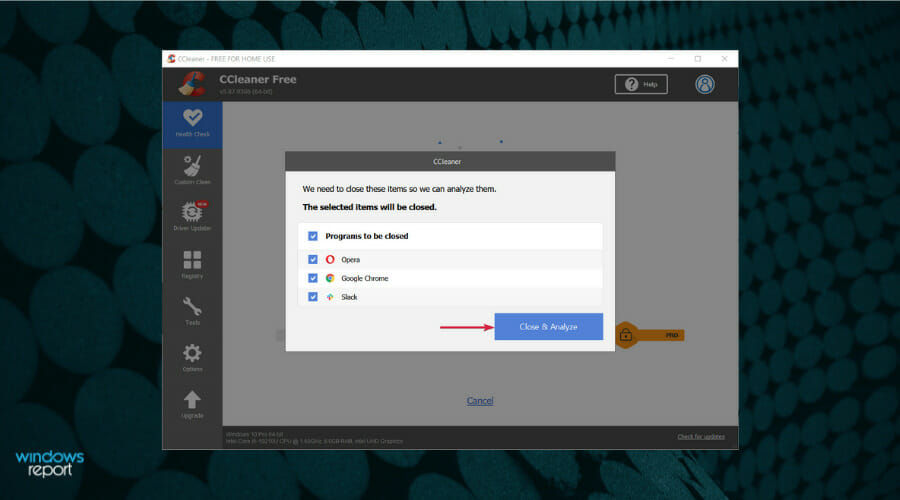Uncheck the Opera checkbox
The height and width of the screenshot is (500, 900).
point(313,259)
